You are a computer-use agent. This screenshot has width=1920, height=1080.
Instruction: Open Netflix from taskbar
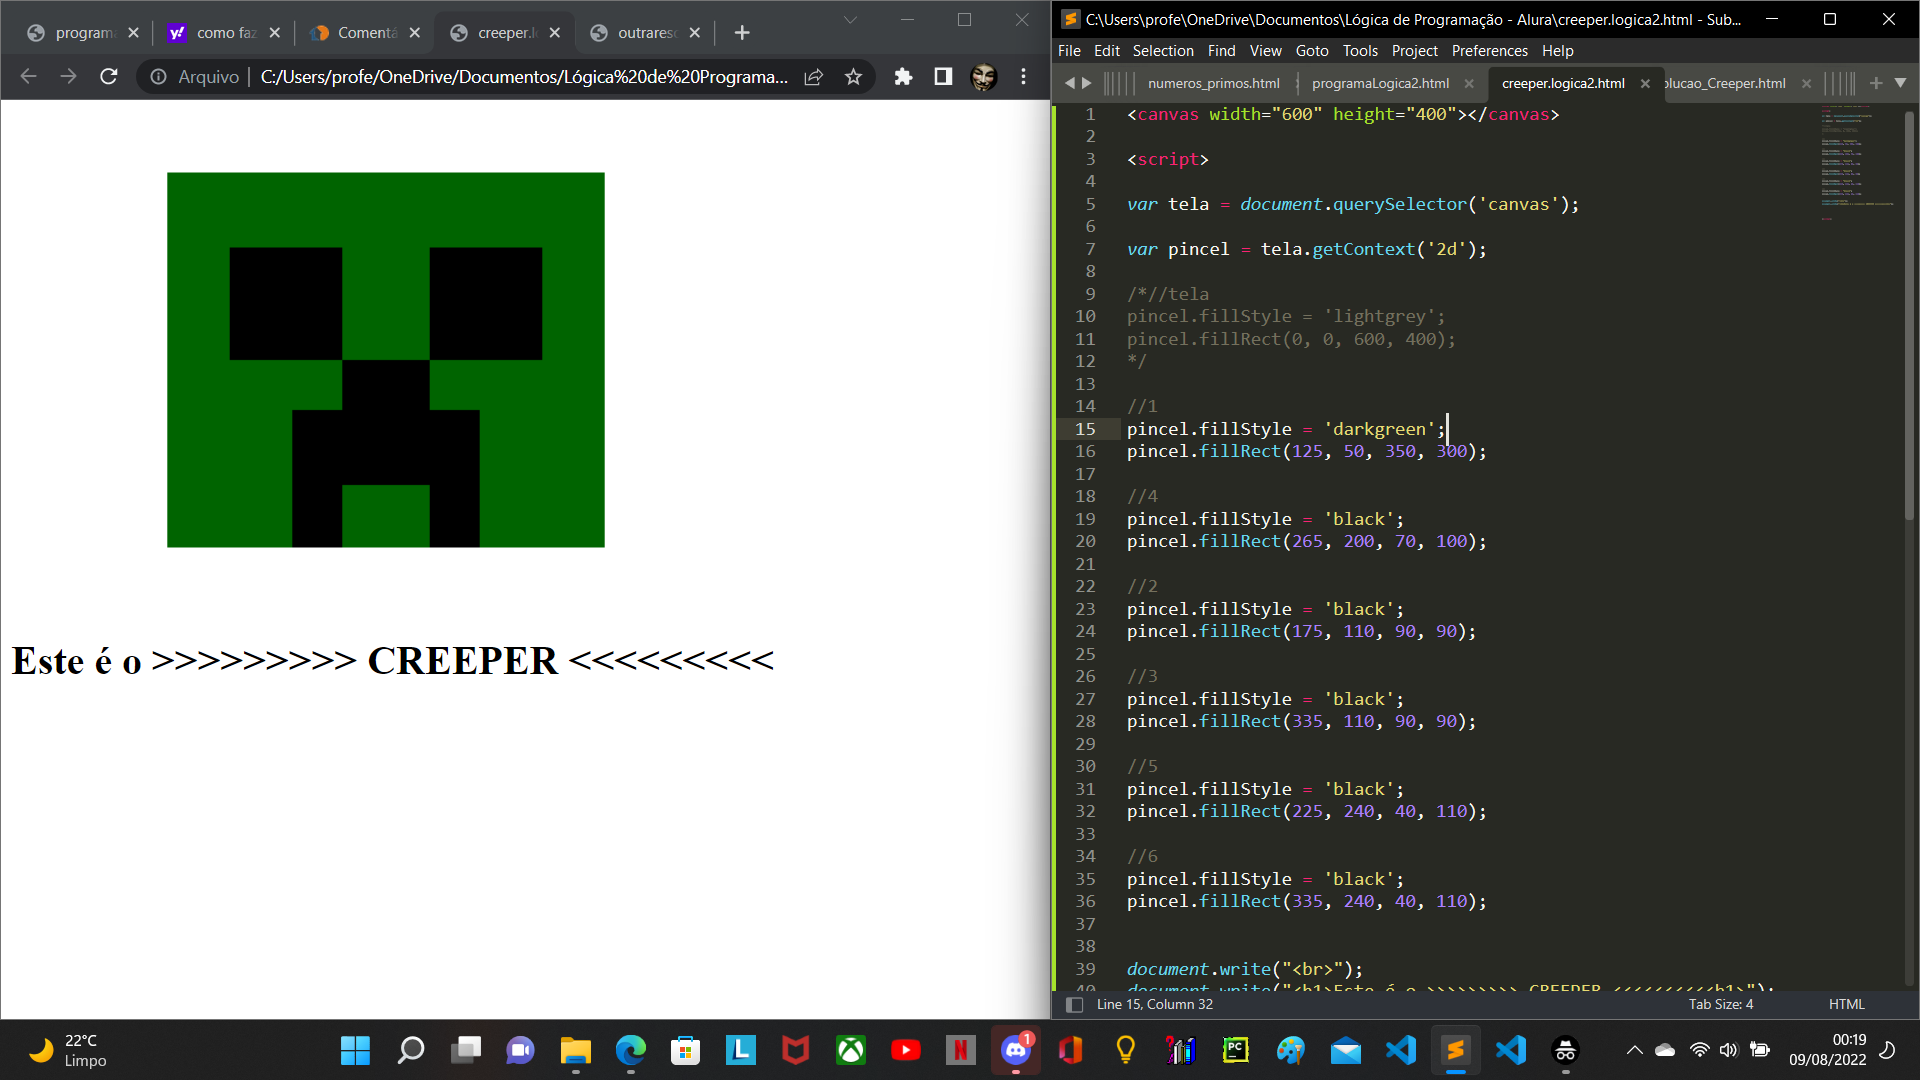pyautogui.click(x=961, y=1050)
